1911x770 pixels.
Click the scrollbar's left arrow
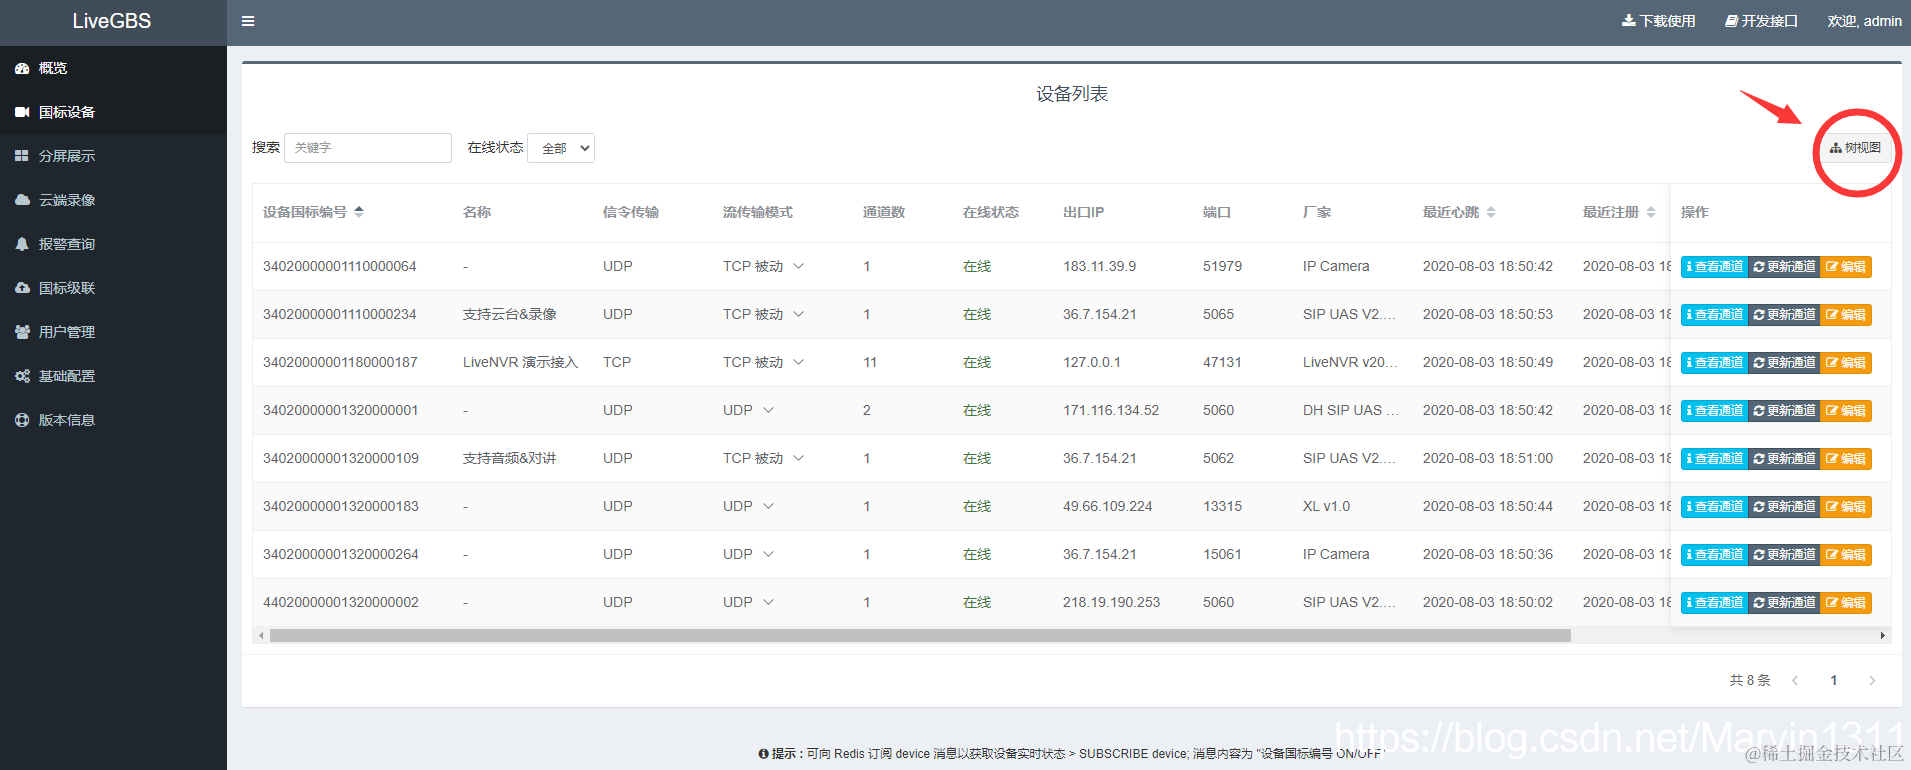(261, 636)
